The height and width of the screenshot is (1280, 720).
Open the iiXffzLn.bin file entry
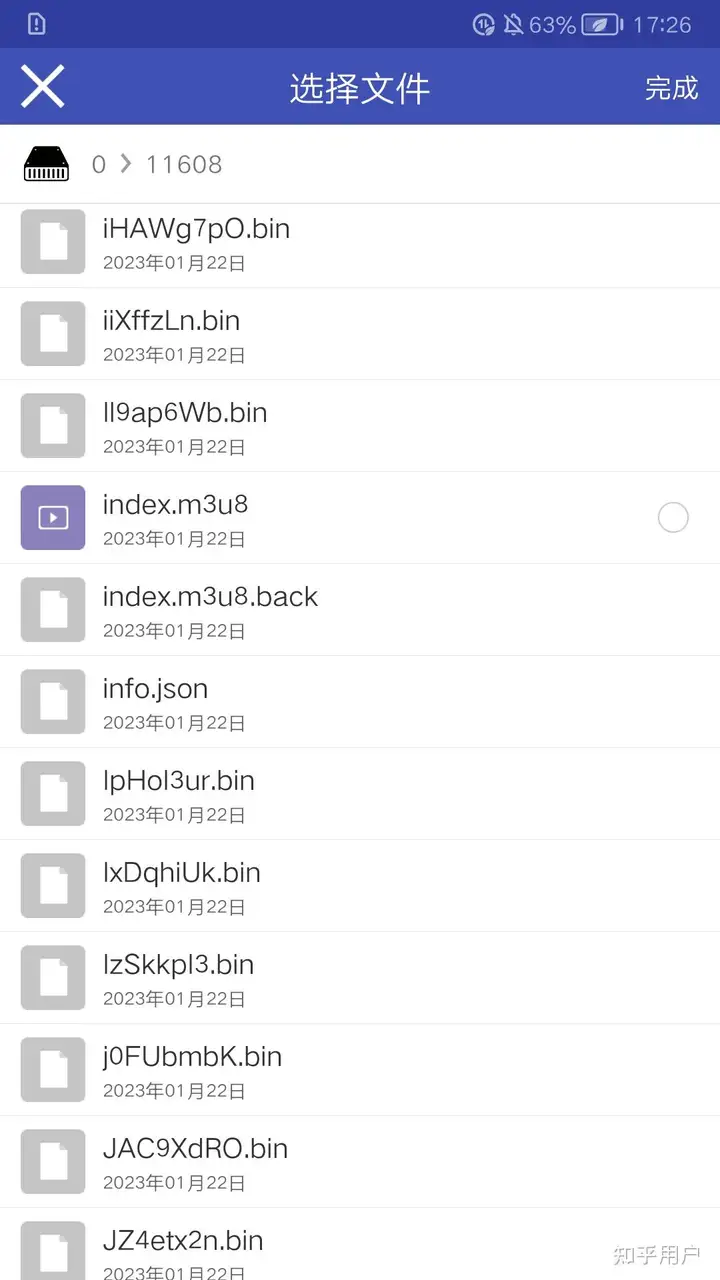[x=360, y=334]
